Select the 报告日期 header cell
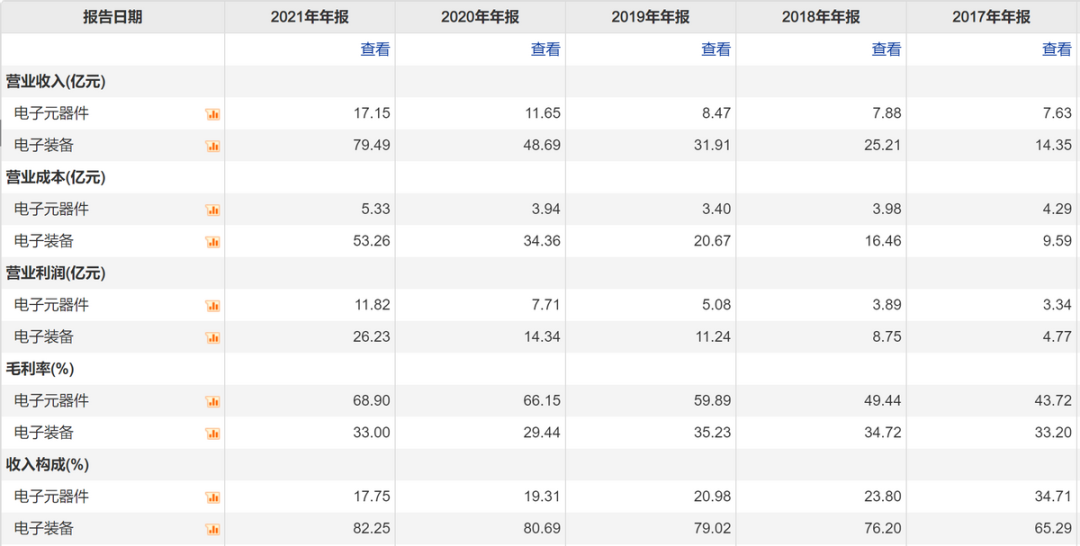This screenshot has height=546, width=1080. [112, 17]
